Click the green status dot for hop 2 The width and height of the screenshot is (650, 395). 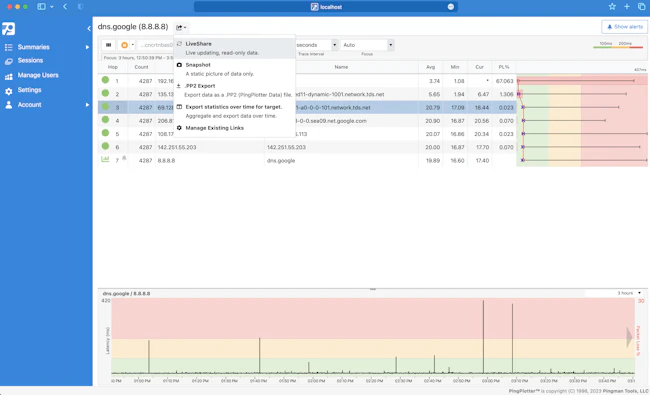click(x=105, y=93)
